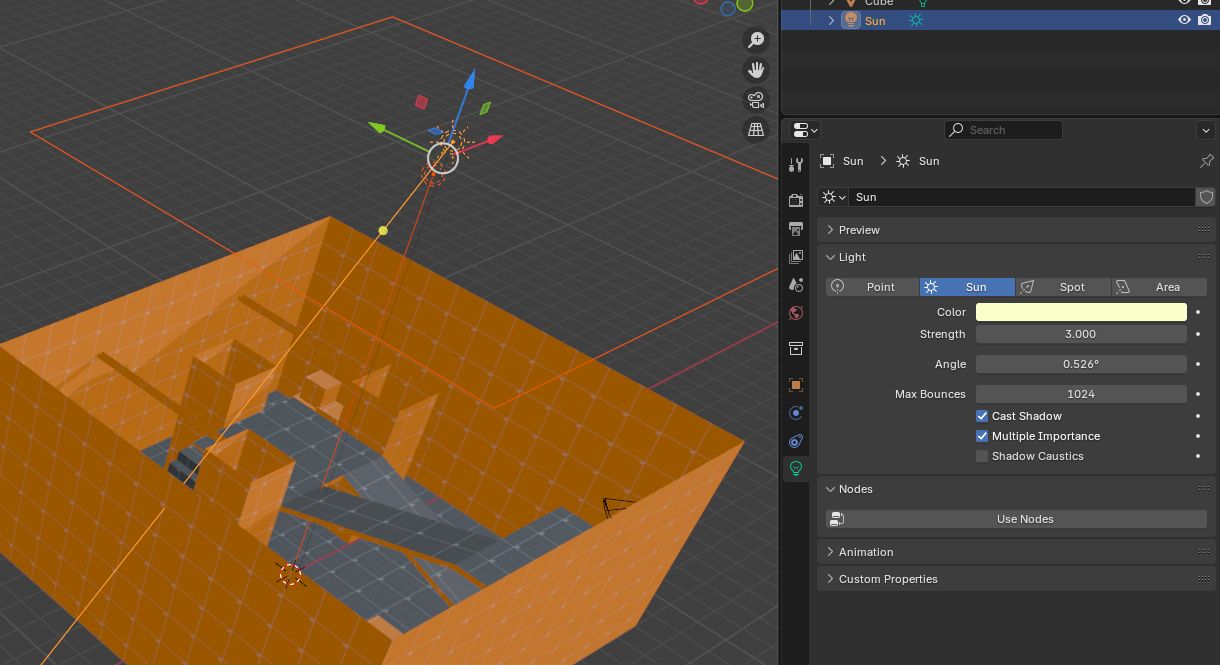Click the zoom view magnifier icon
This screenshot has width=1220, height=665.
click(x=756, y=40)
